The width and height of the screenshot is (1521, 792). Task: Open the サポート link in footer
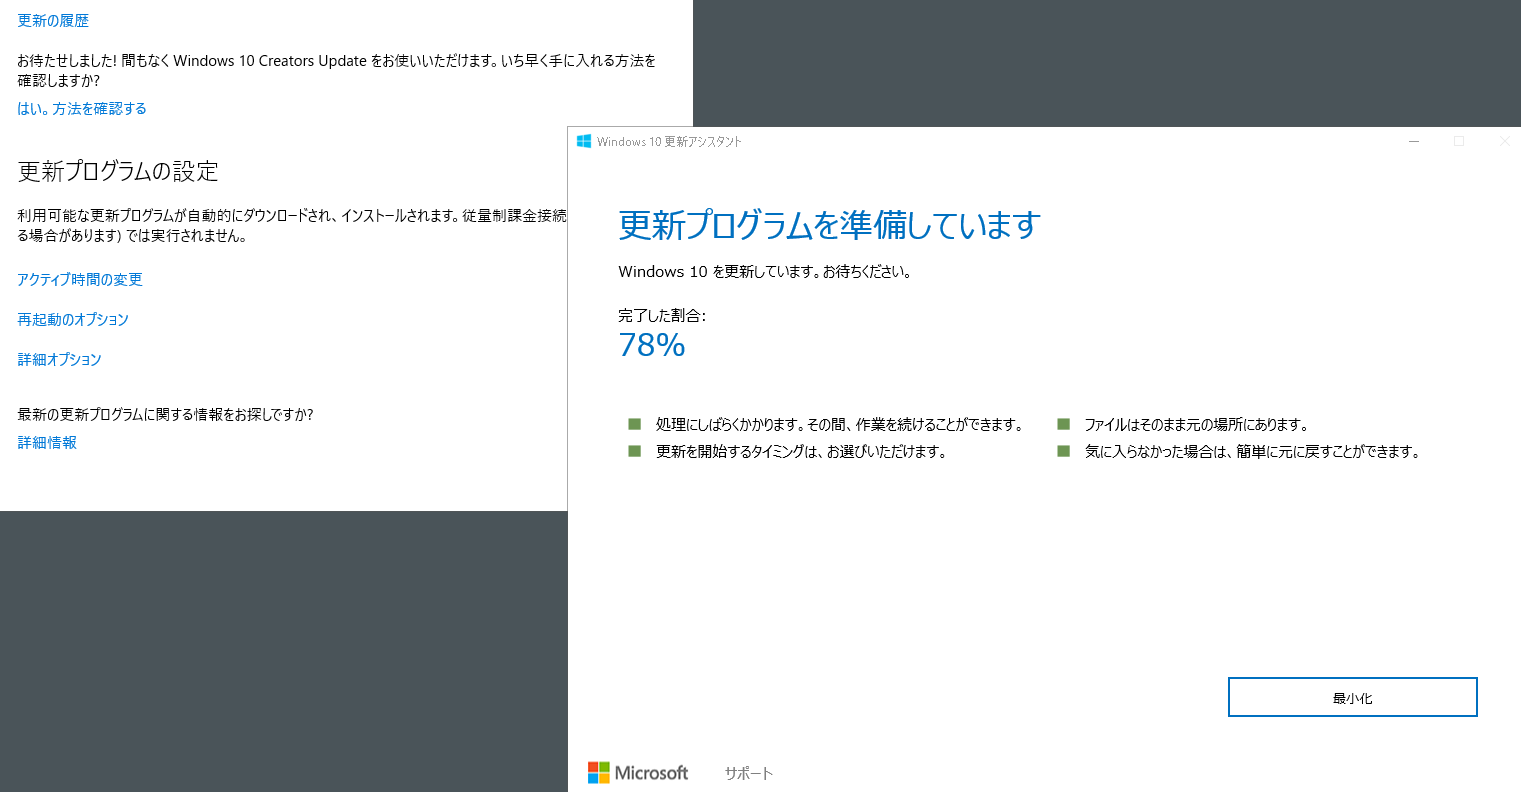click(x=749, y=773)
